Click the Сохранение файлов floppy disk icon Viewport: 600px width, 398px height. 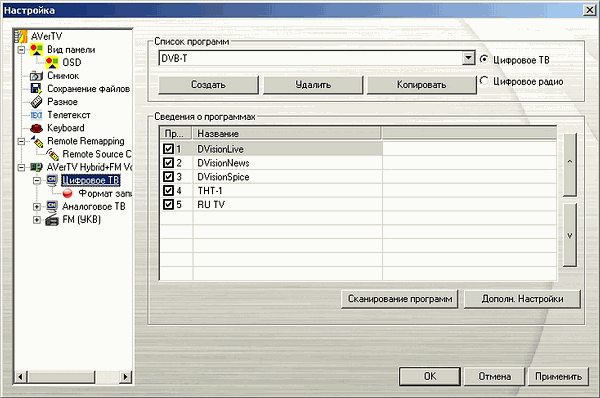click(x=36, y=88)
